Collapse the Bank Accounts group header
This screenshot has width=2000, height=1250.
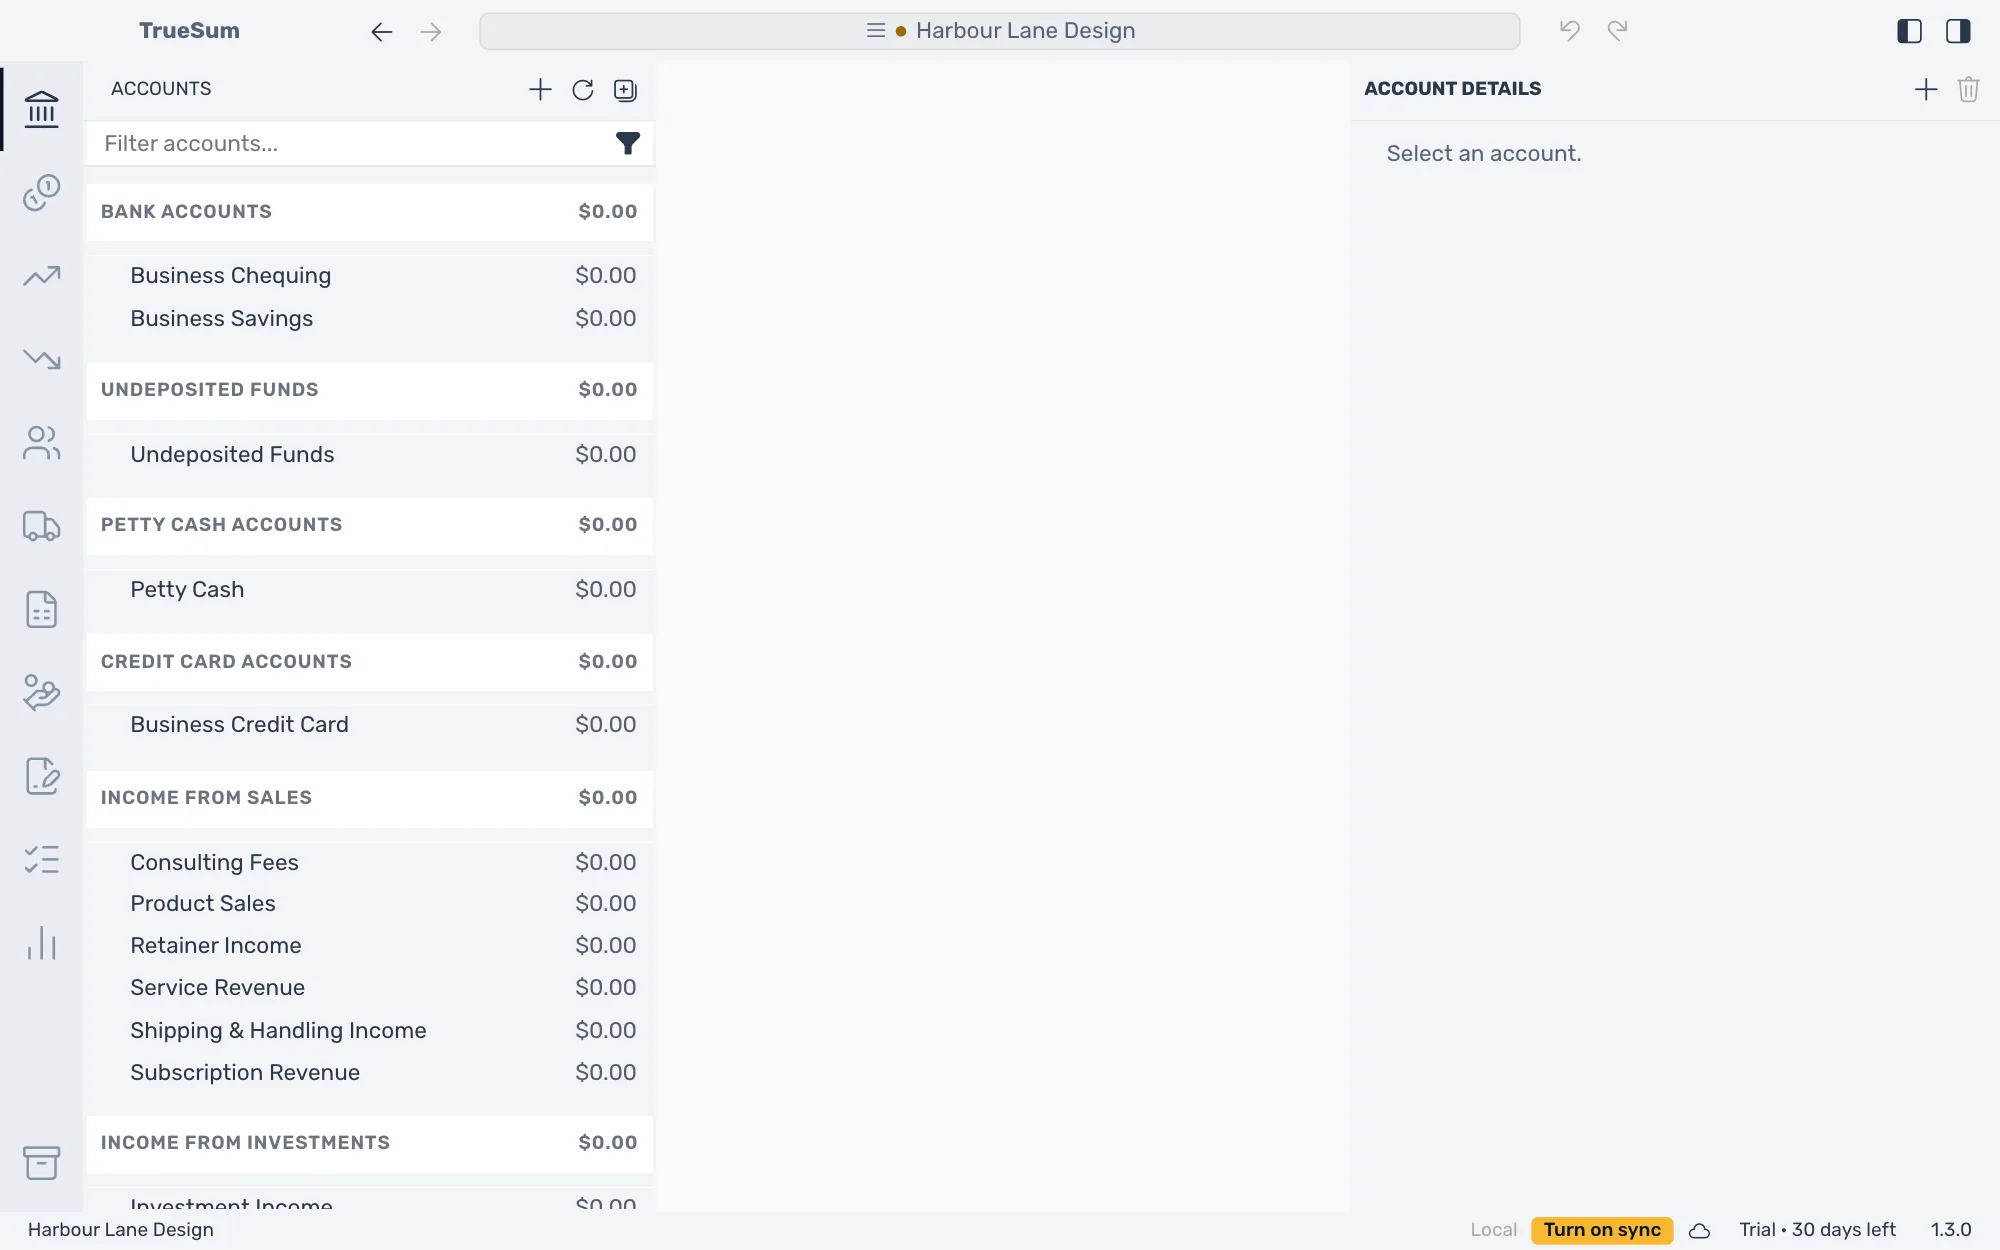(x=370, y=212)
